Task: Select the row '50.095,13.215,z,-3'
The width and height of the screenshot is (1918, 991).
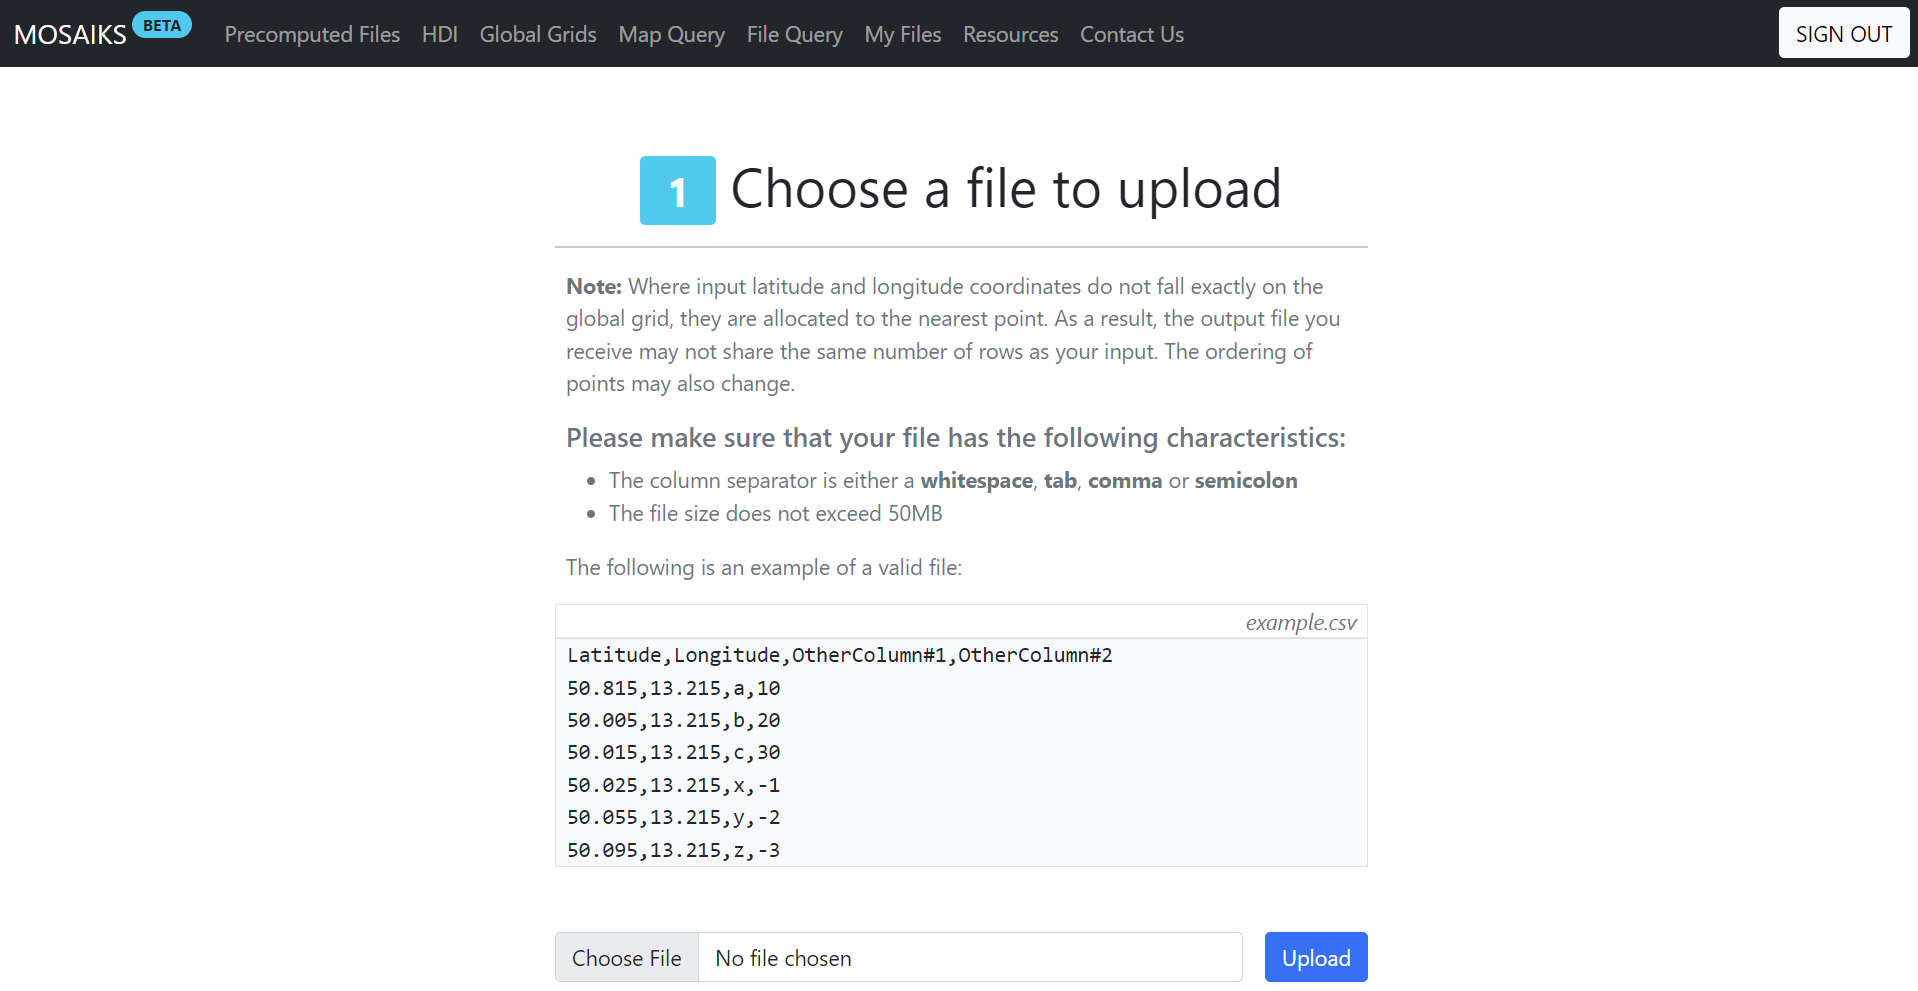Action: tap(674, 850)
